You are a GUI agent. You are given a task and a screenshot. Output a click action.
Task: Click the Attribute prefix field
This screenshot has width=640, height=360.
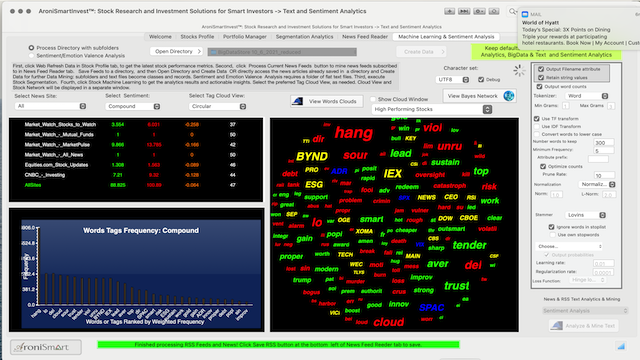pos(598,159)
